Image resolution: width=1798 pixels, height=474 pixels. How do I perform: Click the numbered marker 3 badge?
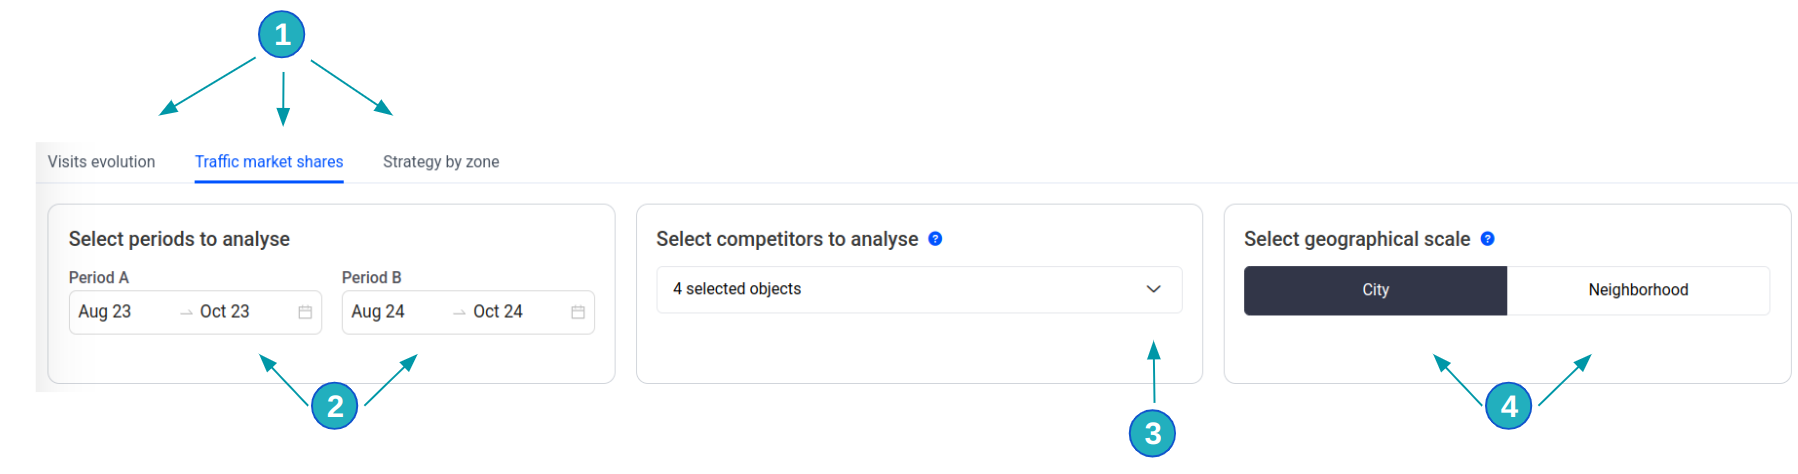pyautogui.click(x=1152, y=433)
